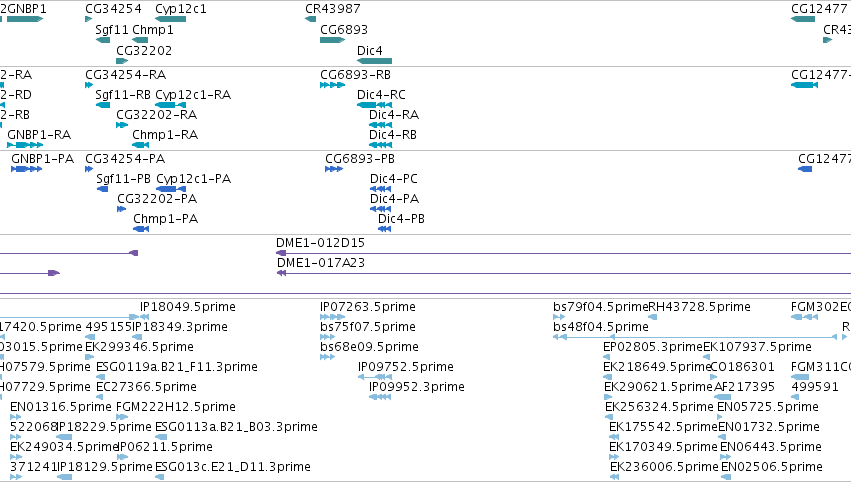Click the DME1-012D15 clone arrowhead
Screen dimensions: 851x482
281,253
